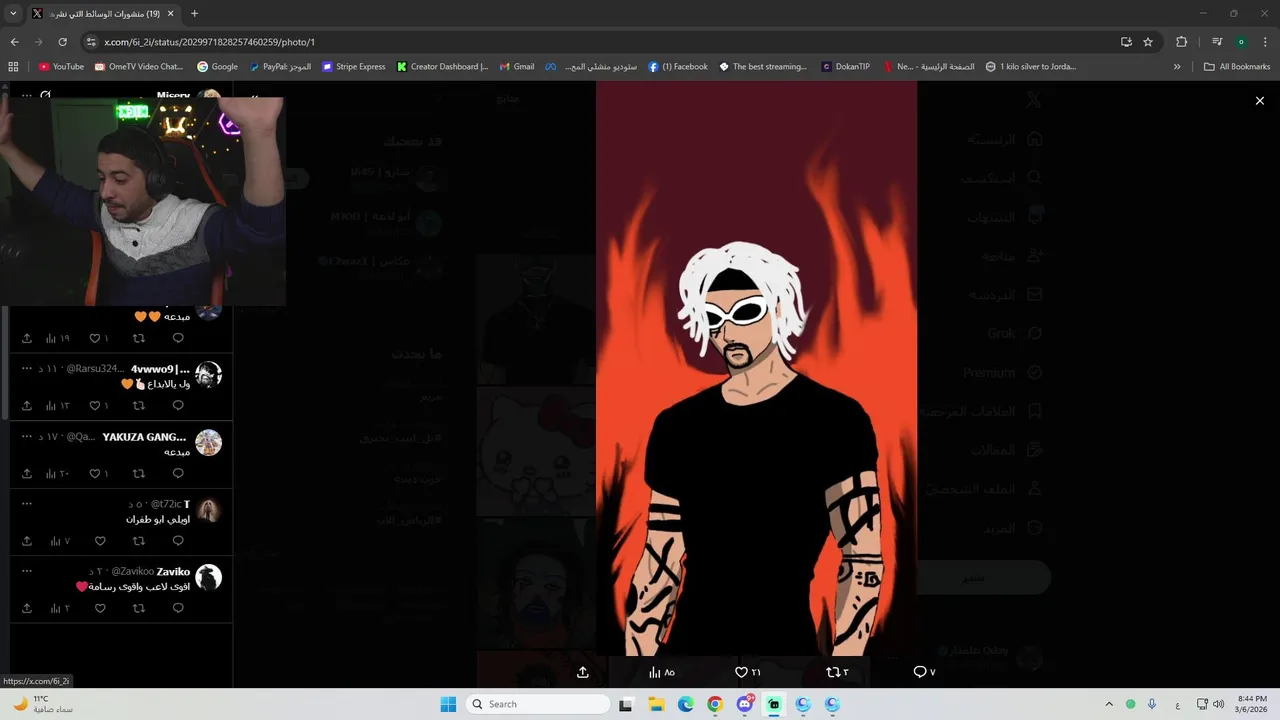
Task: Open YAKUZA GANG profile avatar
Action: 208,442
